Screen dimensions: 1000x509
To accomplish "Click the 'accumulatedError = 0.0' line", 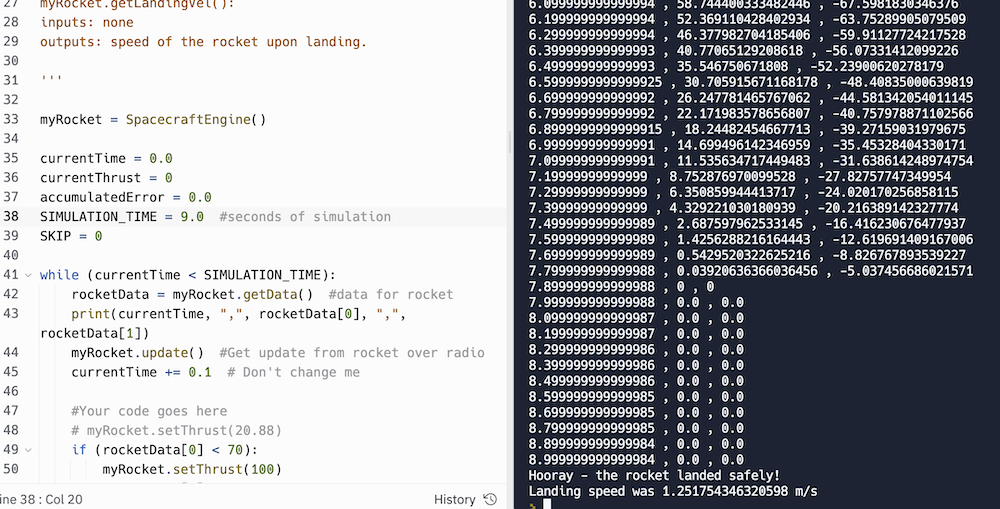I will click(x=126, y=197).
